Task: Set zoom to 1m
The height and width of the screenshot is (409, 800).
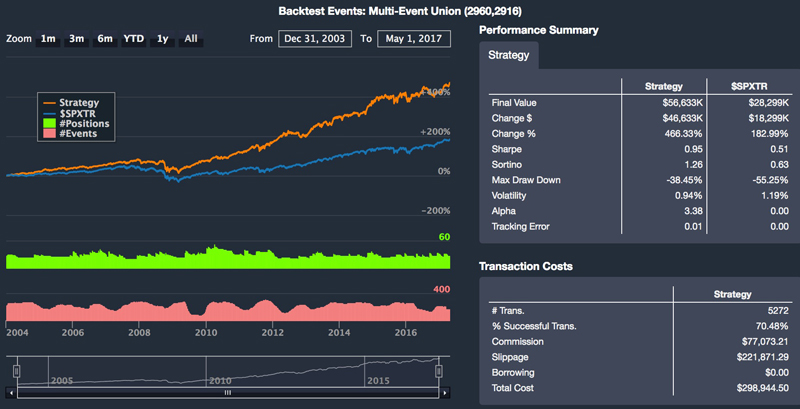Action: click(48, 39)
